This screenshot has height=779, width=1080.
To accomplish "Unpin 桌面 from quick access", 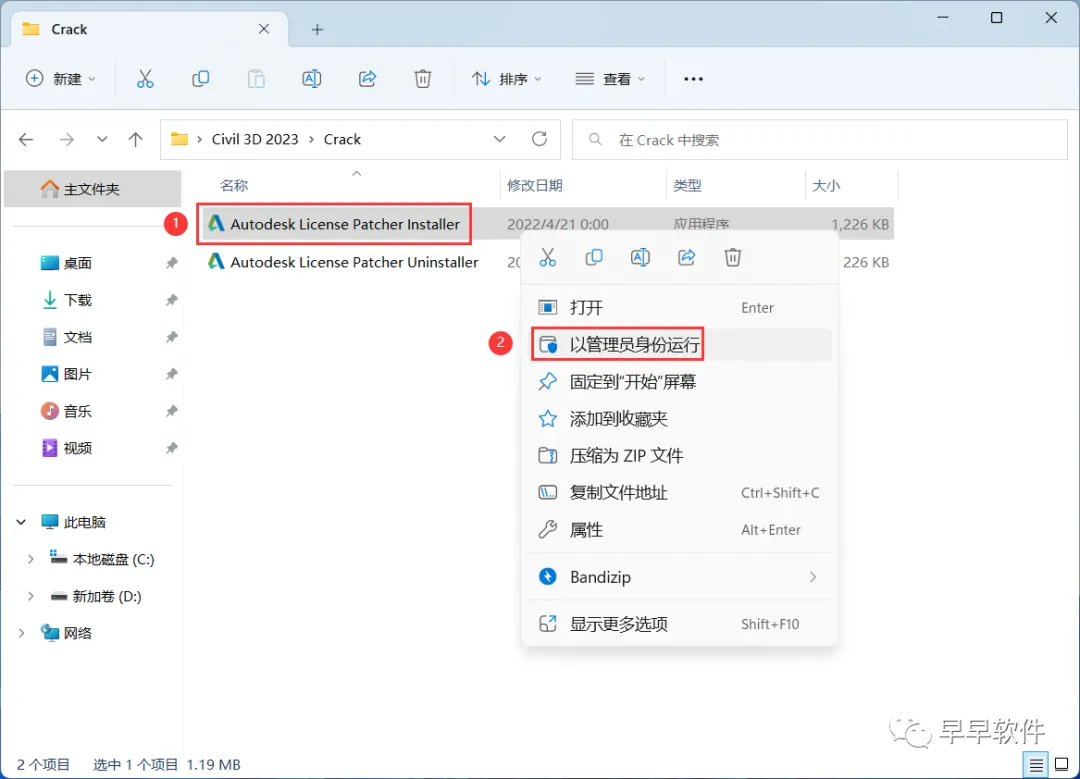I will point(172,263).
